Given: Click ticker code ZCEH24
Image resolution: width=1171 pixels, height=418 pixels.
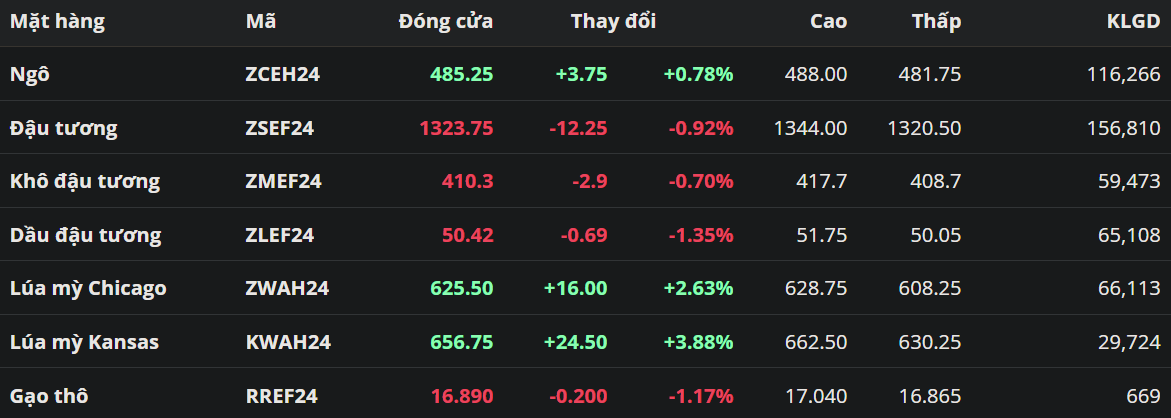Looking at the screenshot, I should [282, 74].
